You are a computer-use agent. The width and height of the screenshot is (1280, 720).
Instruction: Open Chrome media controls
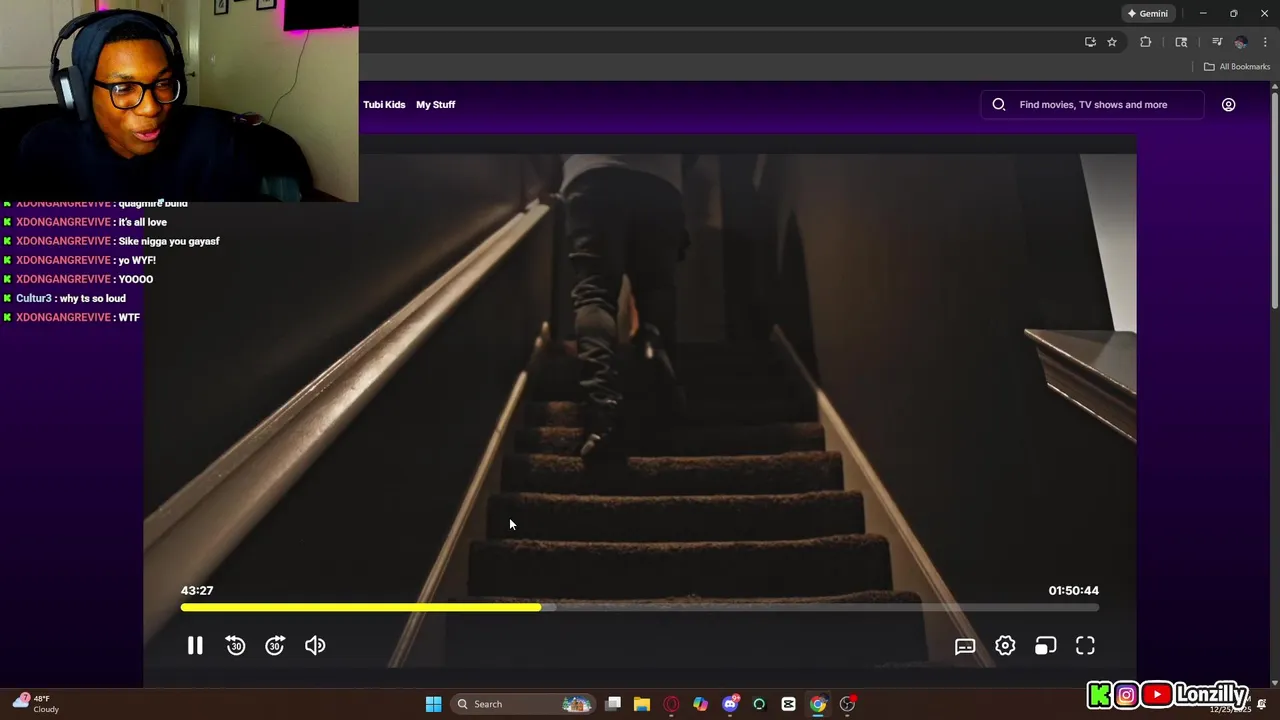pyautogui.click(x=1217, y=42)
